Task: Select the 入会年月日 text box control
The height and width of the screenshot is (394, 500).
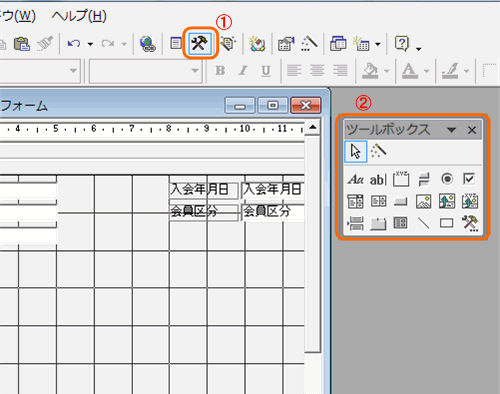Action: pos(273,190)
